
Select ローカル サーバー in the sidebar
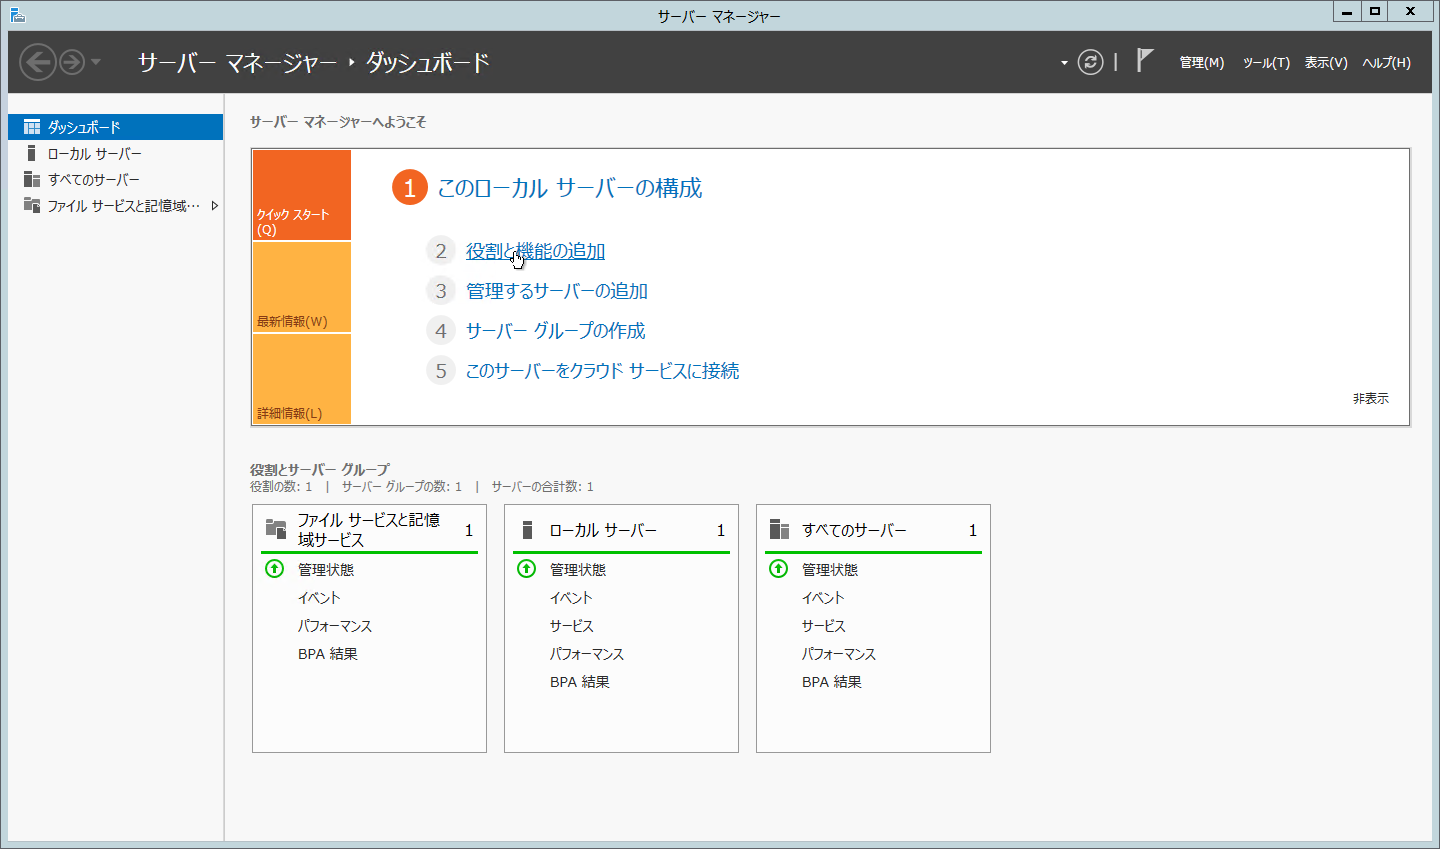116,153
